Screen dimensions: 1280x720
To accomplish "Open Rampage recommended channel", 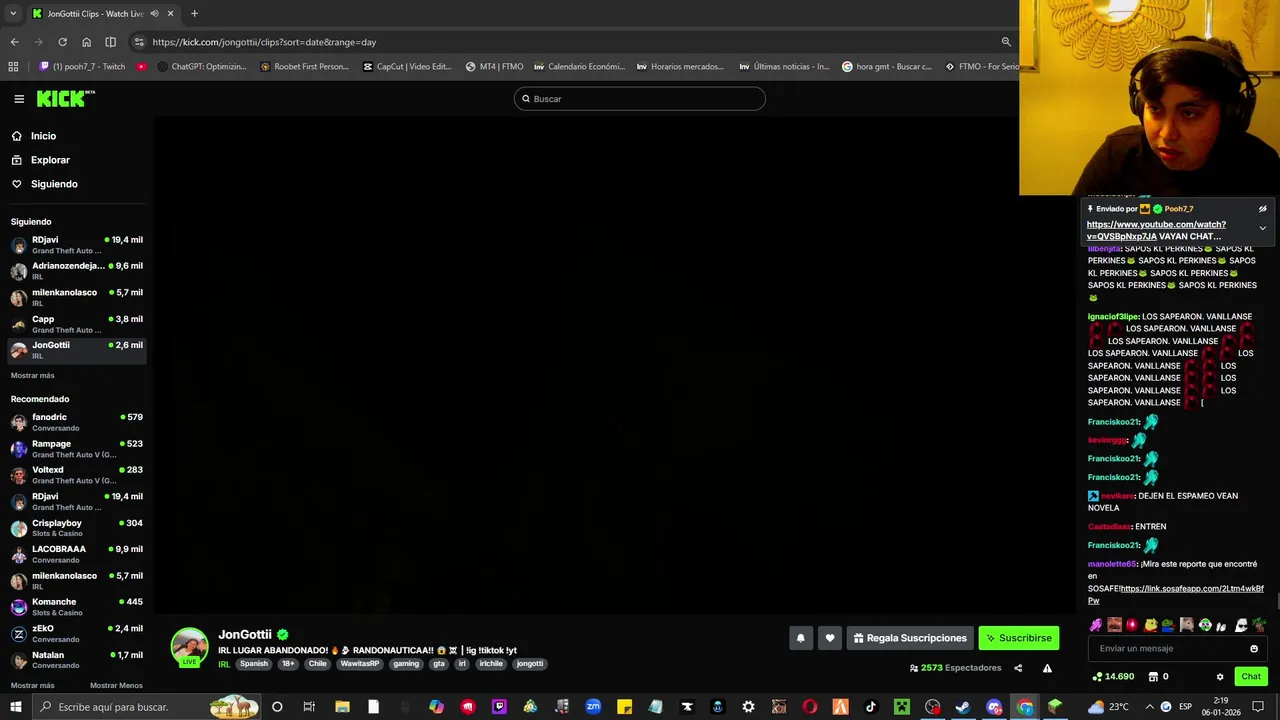I will [77, 448].
